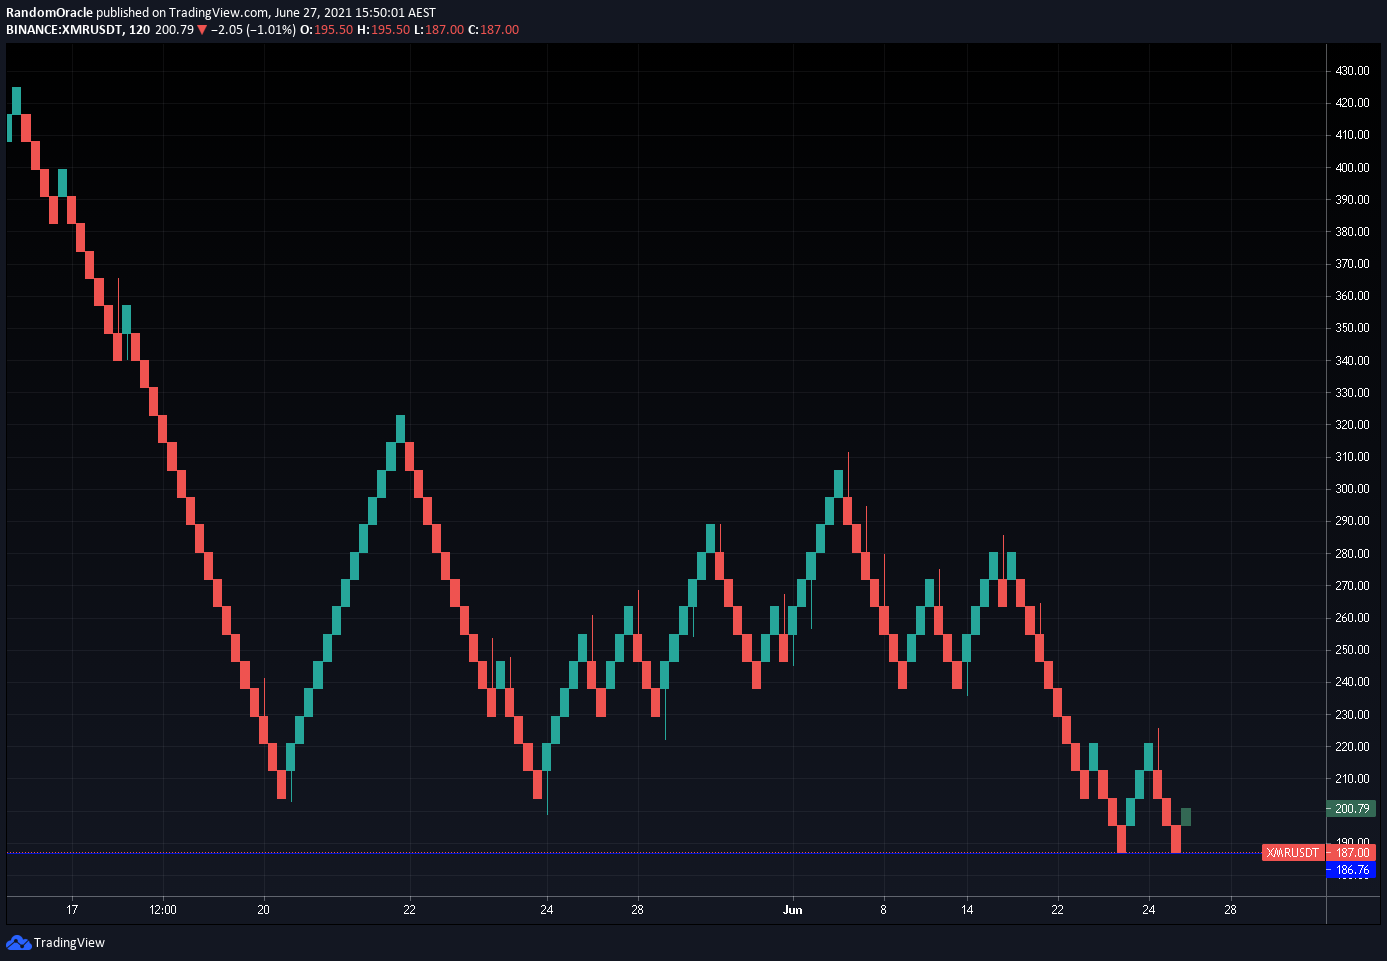This screenshot has height=961, width=1387.
Task: Click the 8 date label on time axis
Action: (883, 910)
